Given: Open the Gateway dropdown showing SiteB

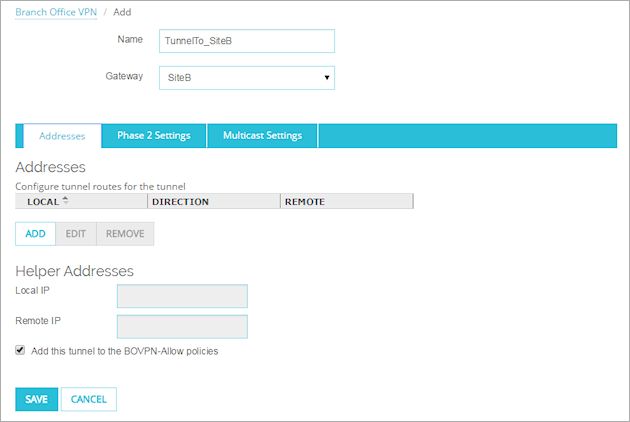Looking at the screenshot, I should [x=246, y=77].
